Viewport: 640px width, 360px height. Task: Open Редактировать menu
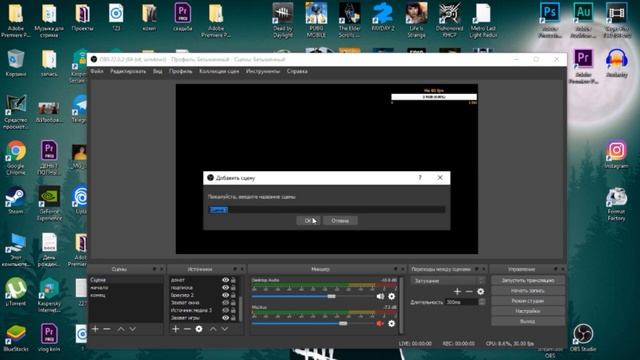pyautogui.click(x=128, y=71)
